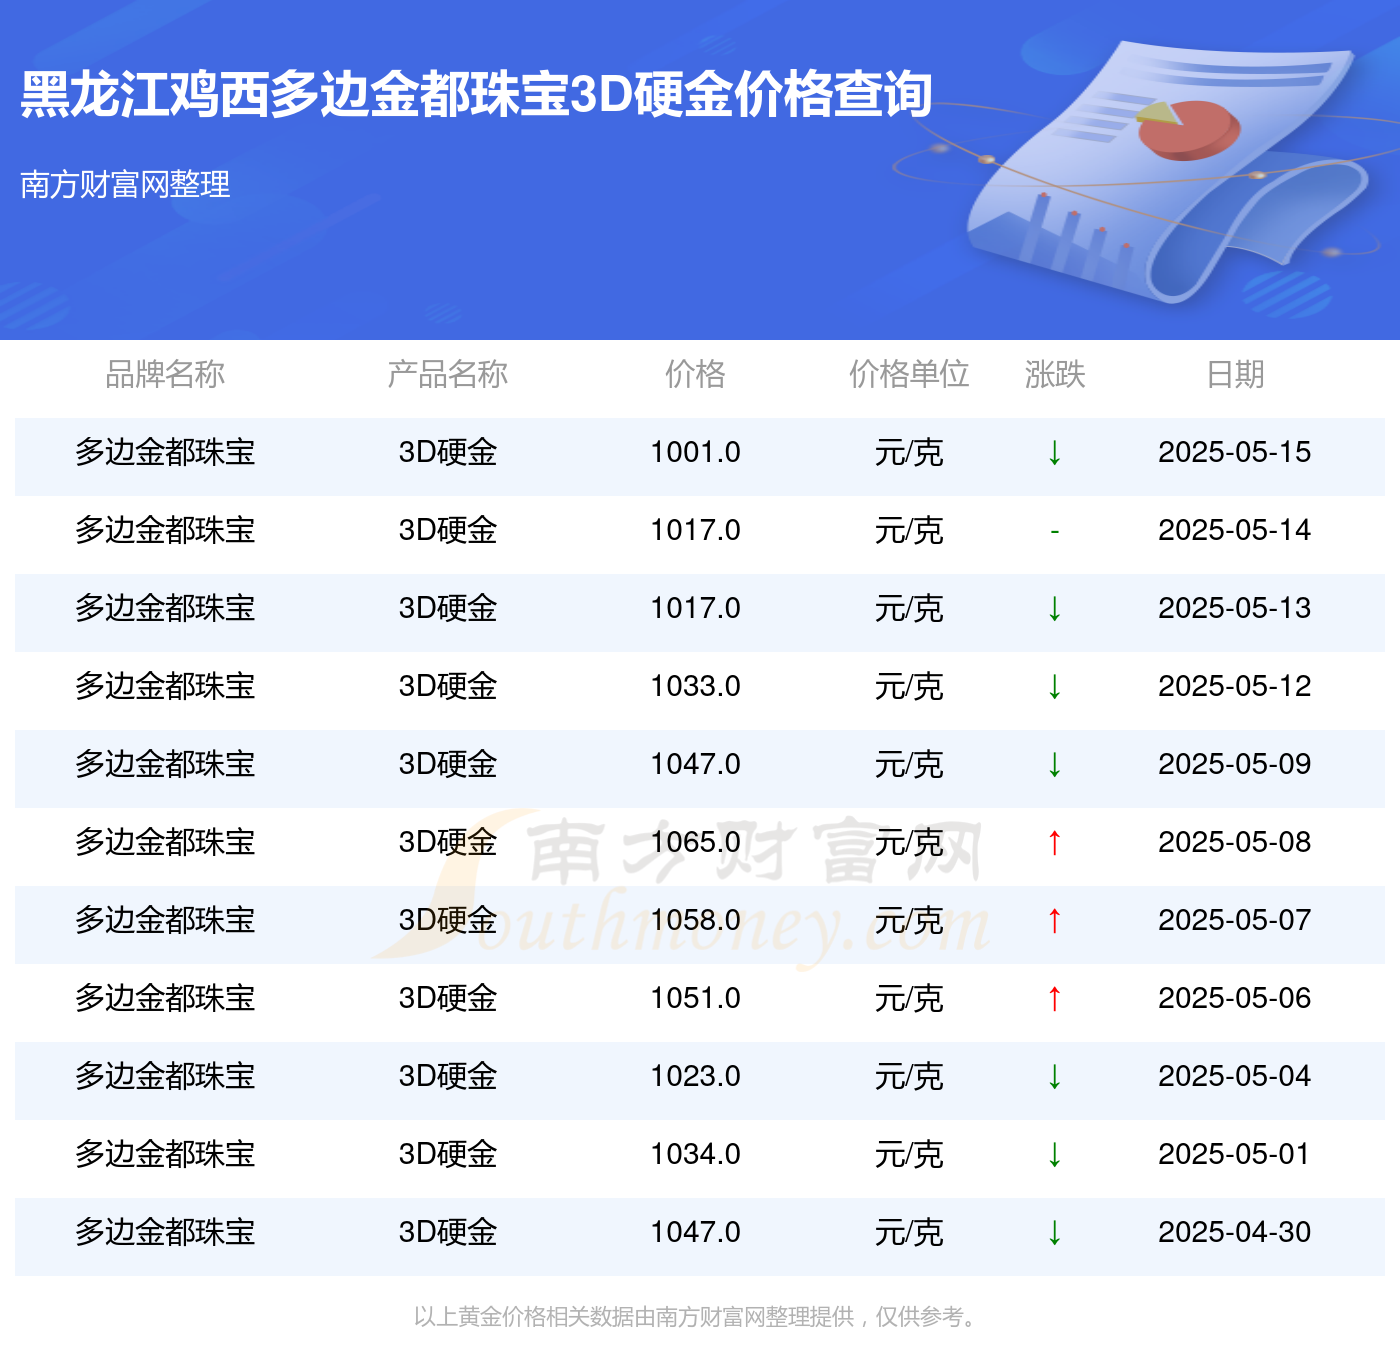1400x1362 pixels.
Task: Click 3D硬金 in the 2025-05-15 row
Action: (x=447, y=452)
